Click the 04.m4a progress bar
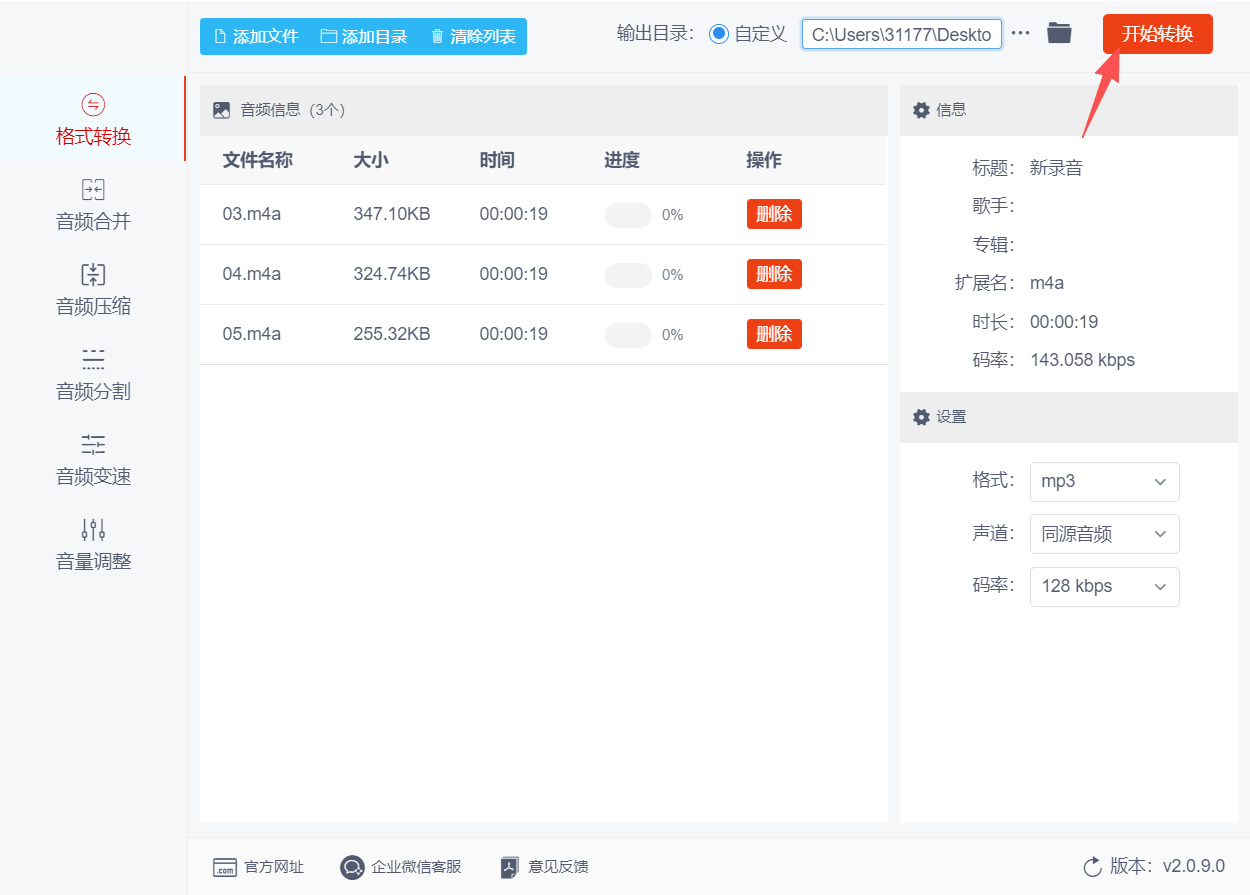The width and height of the screenshot is (1250, 895). pos(628,275)
